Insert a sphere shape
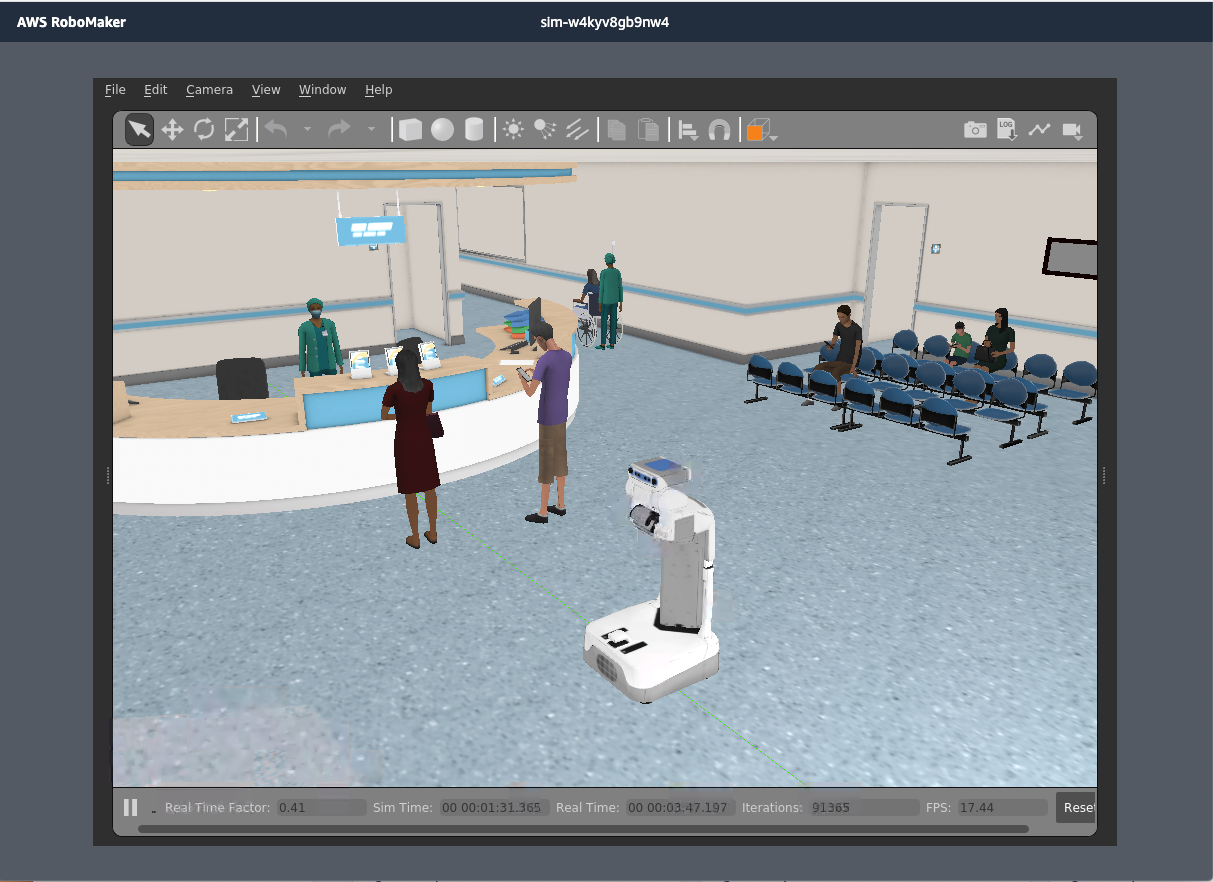The width and height of the screenshot is (1213, 882). [x=442, y=129]
